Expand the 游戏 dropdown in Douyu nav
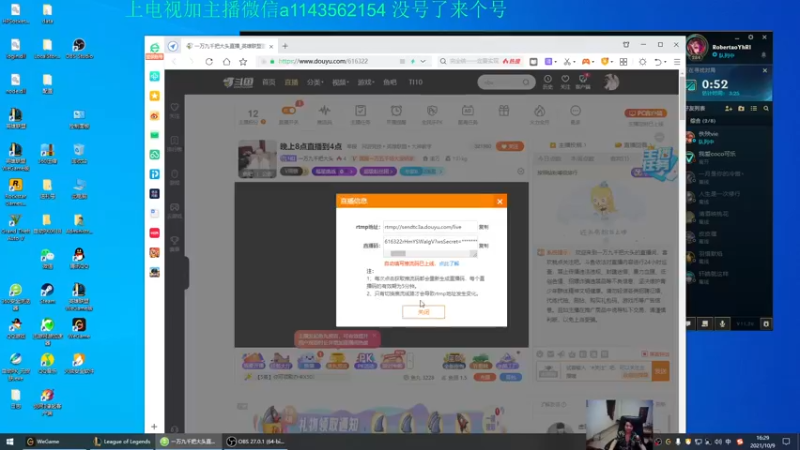Image resolution: width=800 pixels, height=450 pixels. [x=366, y=82]
